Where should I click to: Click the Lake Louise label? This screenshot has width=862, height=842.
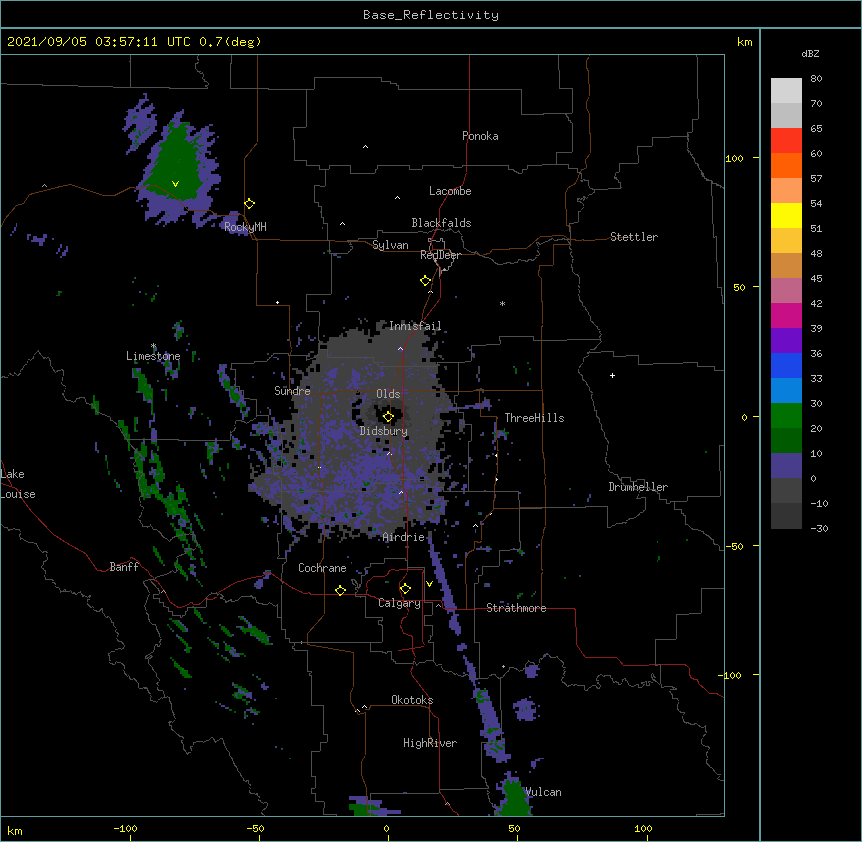[18, 484]
